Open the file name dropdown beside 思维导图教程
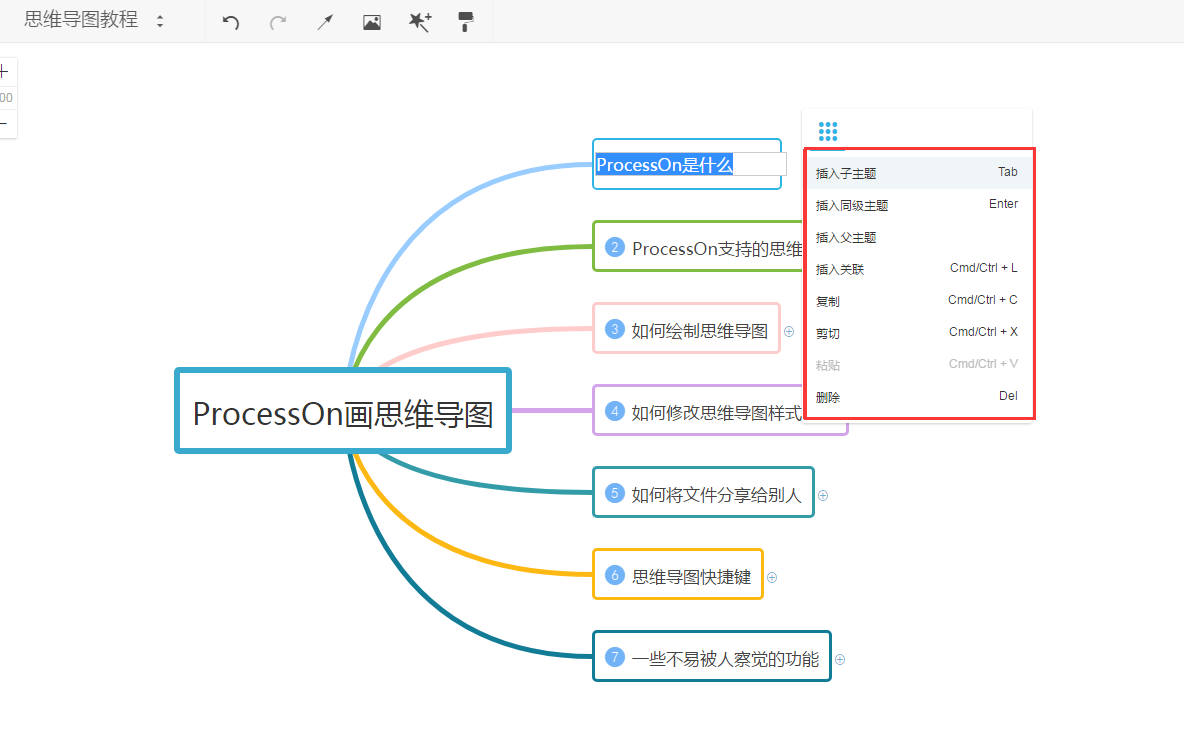 pos(158,18)
